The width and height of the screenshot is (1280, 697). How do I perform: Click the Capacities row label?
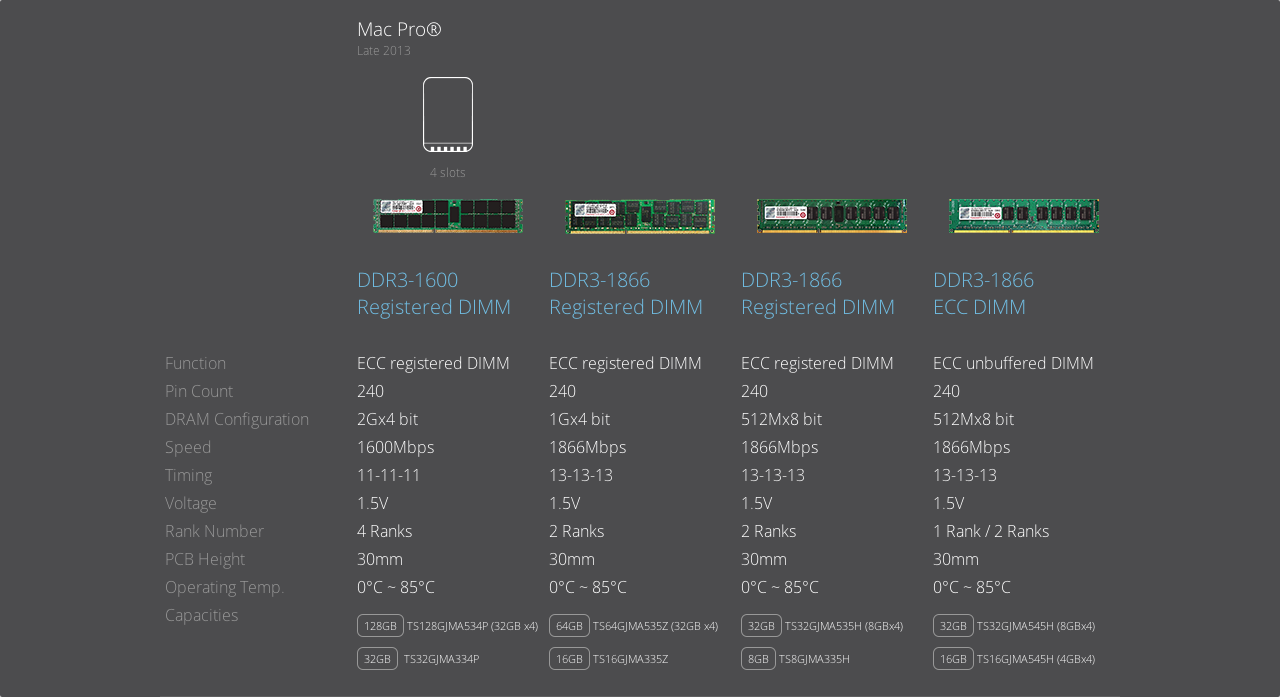(202, 615)
